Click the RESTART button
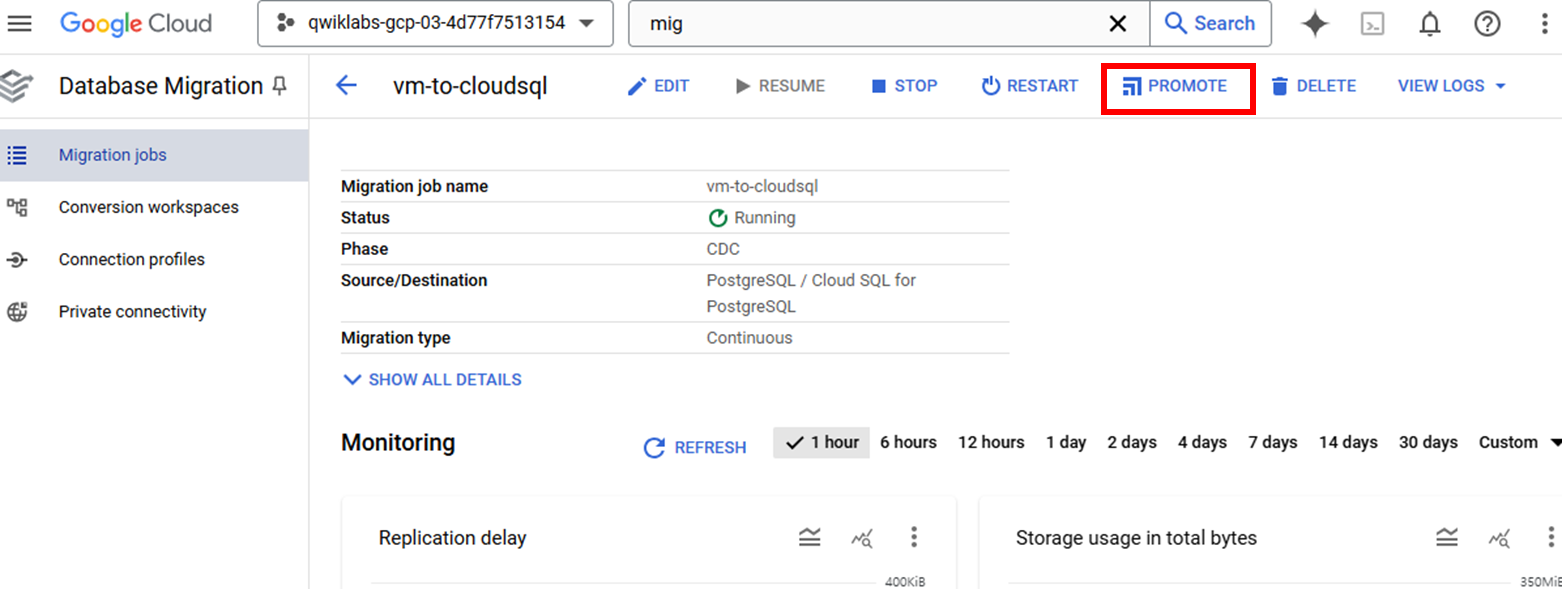Viewport: 1562px width, 589px height. click(x=1030, y=86)
